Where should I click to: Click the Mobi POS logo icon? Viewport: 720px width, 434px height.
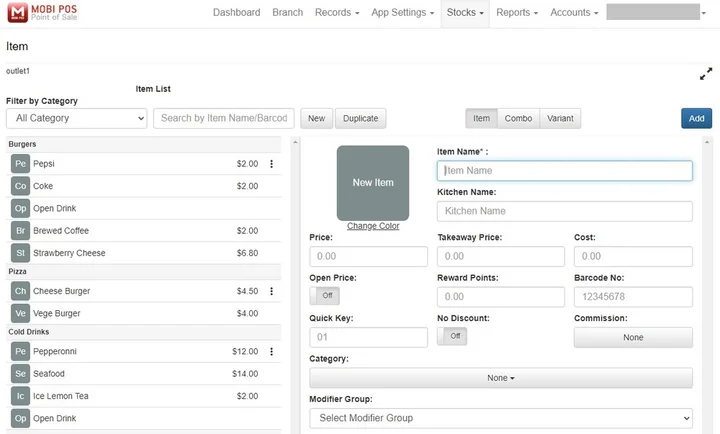tap(18, 13)
